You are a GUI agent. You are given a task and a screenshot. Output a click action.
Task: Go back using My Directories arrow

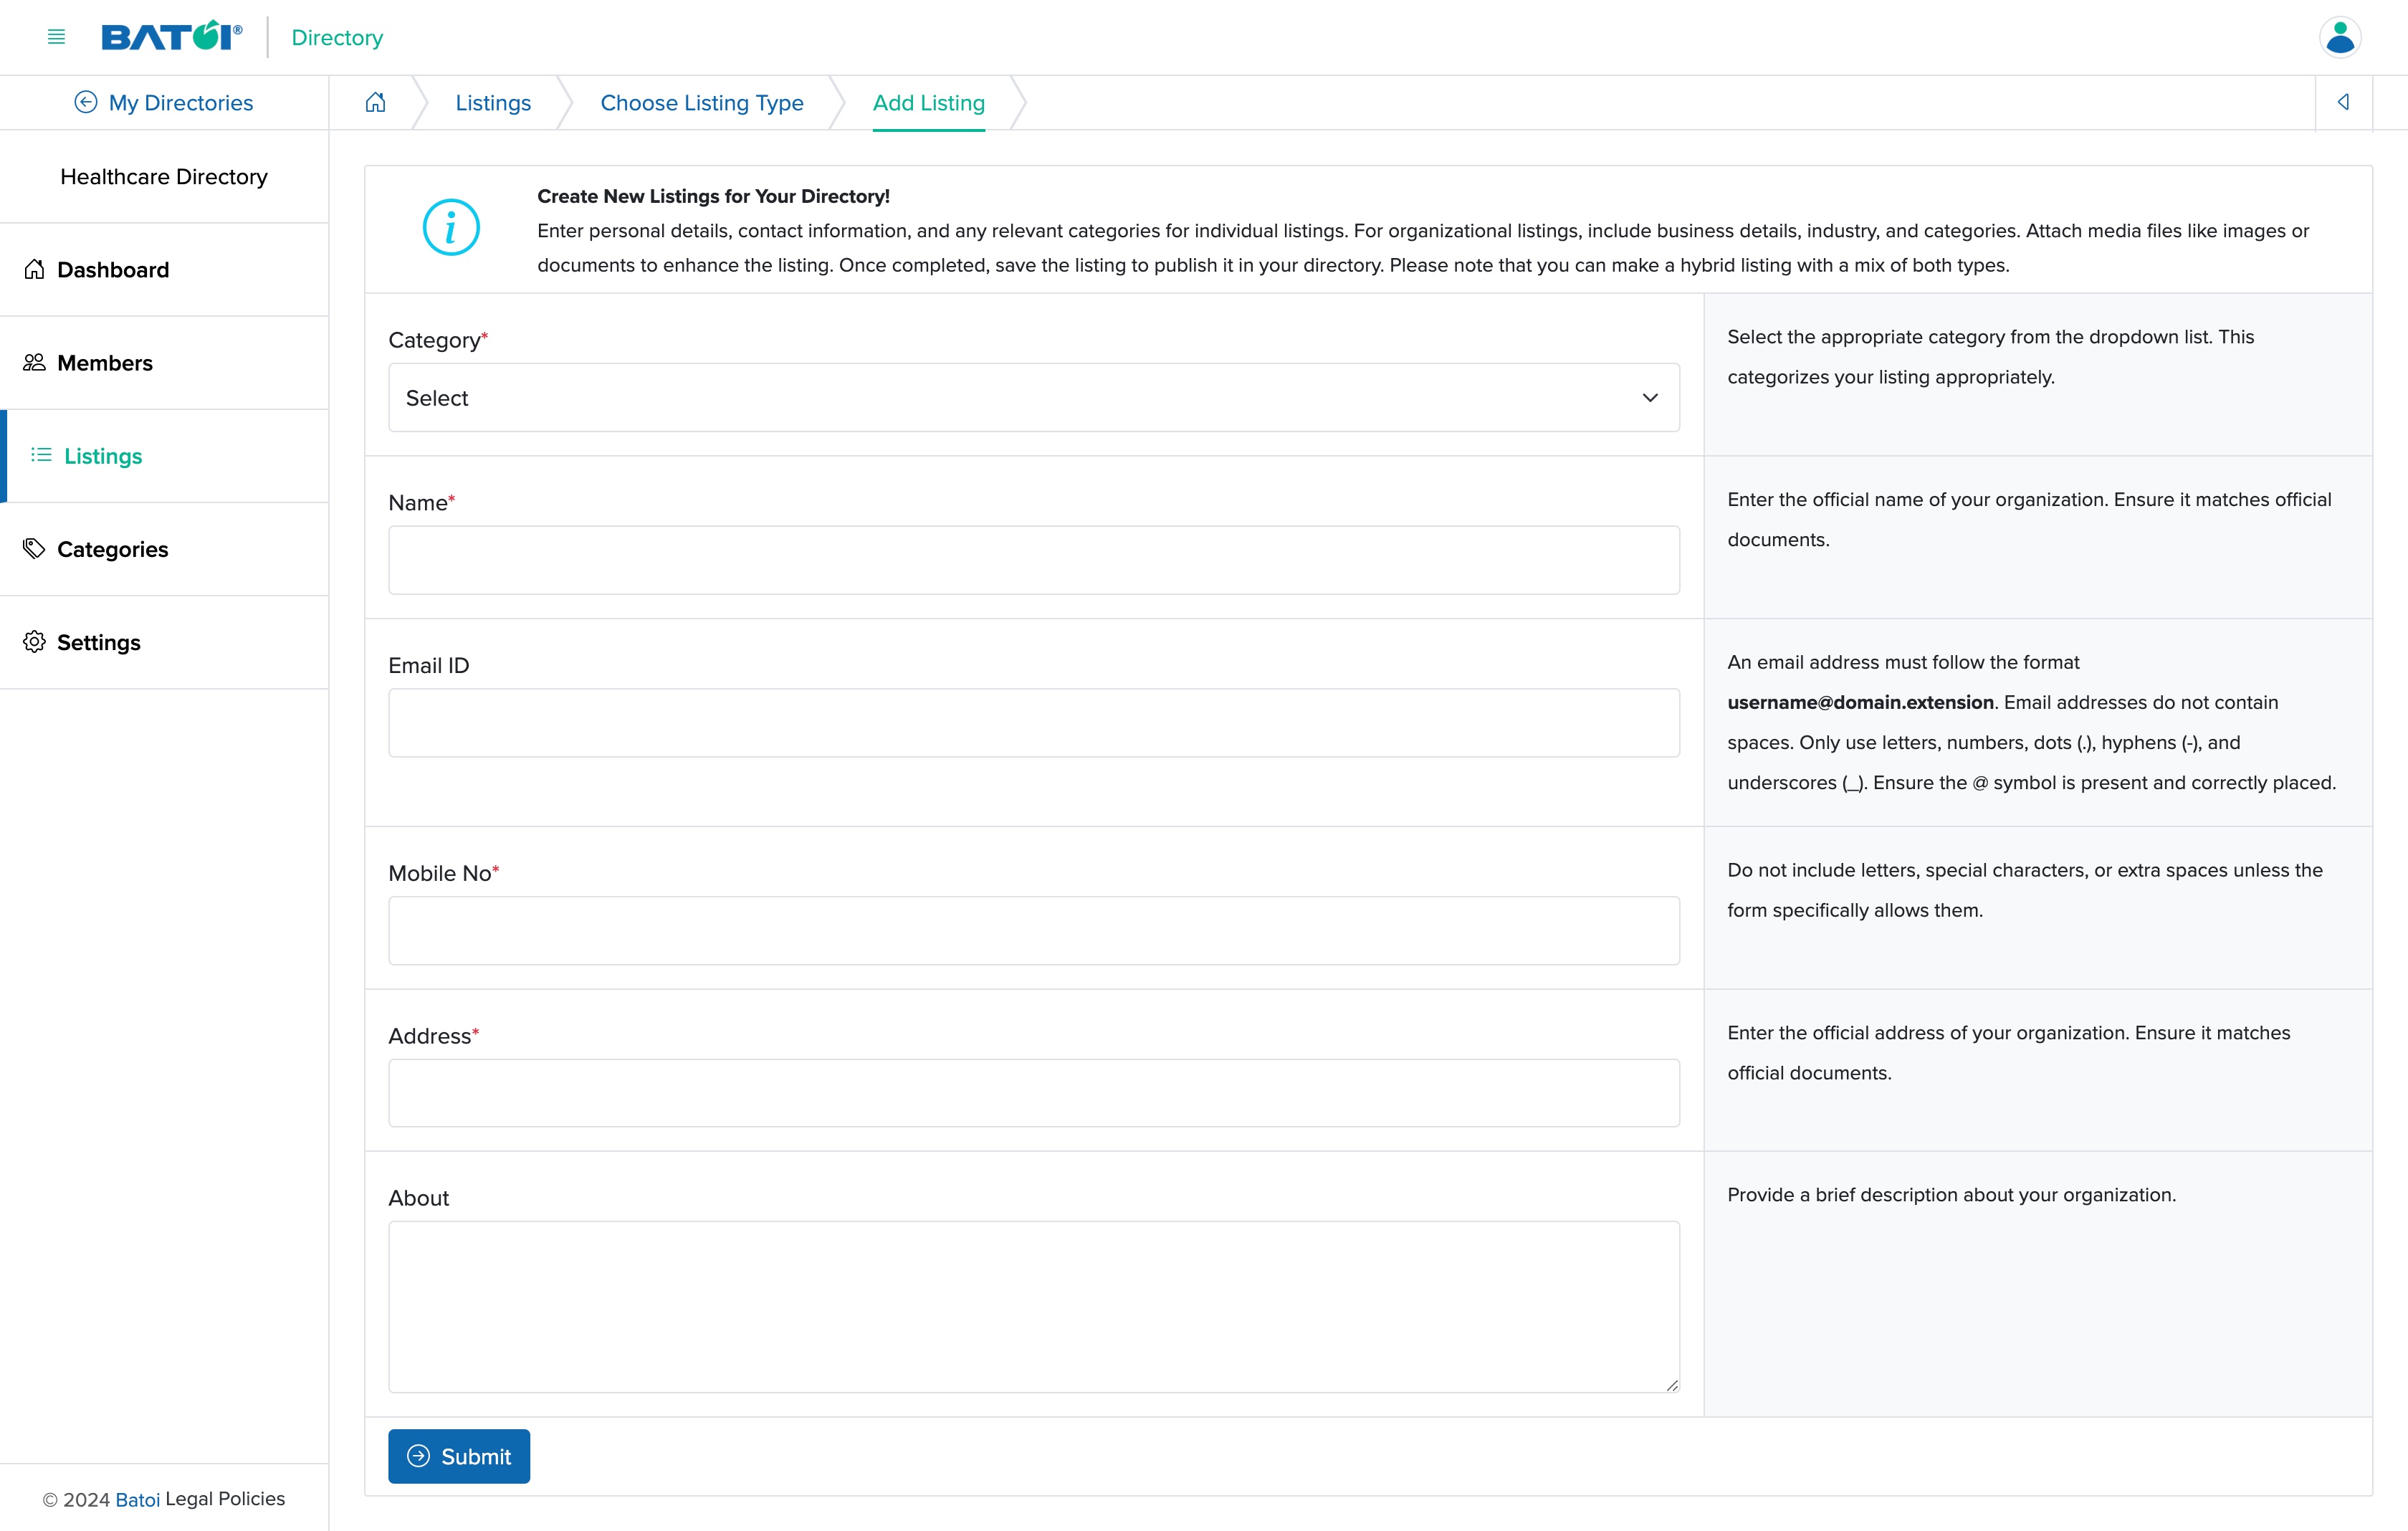pyautogui.click(x=85, y=102)
